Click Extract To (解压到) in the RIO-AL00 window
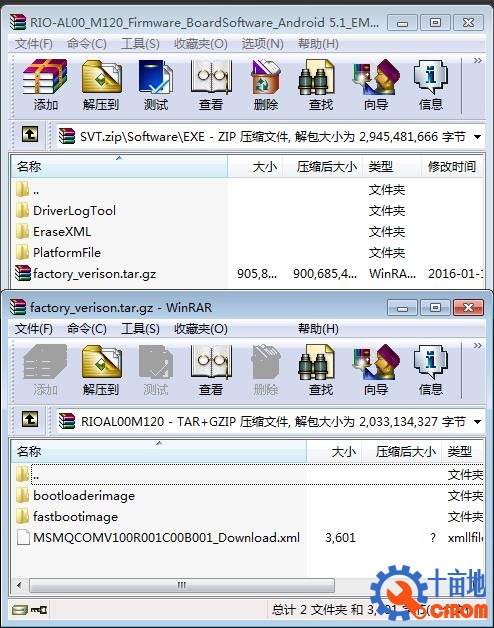The image size is (494, 628). (x=101, y=85)
